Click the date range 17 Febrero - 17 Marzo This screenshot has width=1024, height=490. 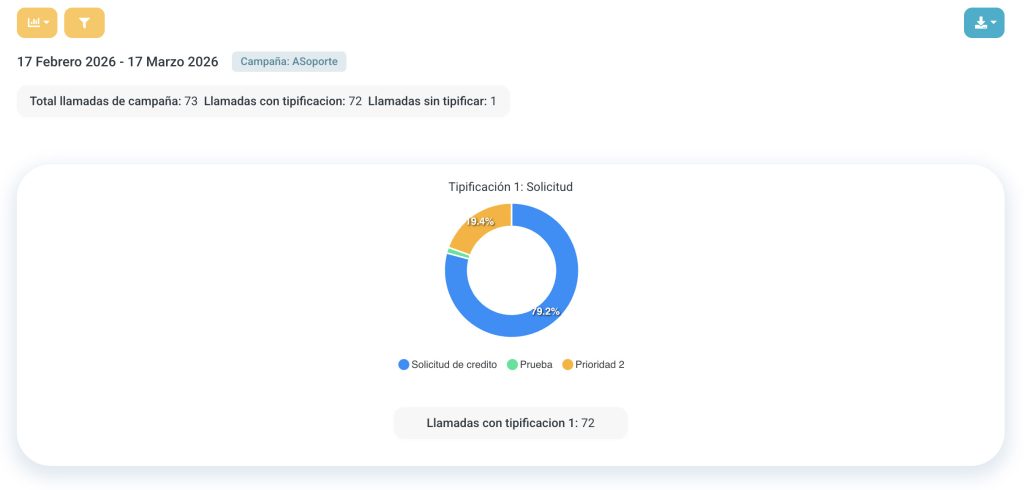click(118, 62)
